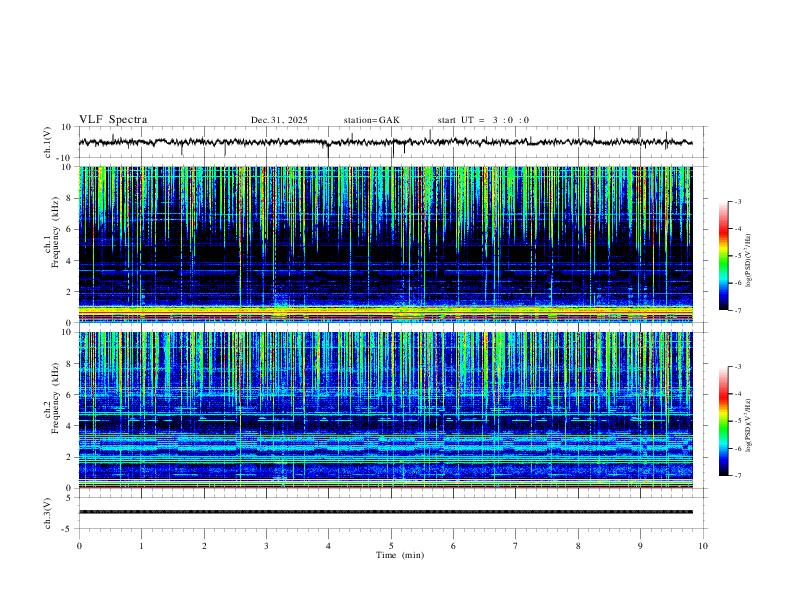This screenshot has width=792, height=612.
Task: Click time axis tick label "2"
Action: (204, 546)
